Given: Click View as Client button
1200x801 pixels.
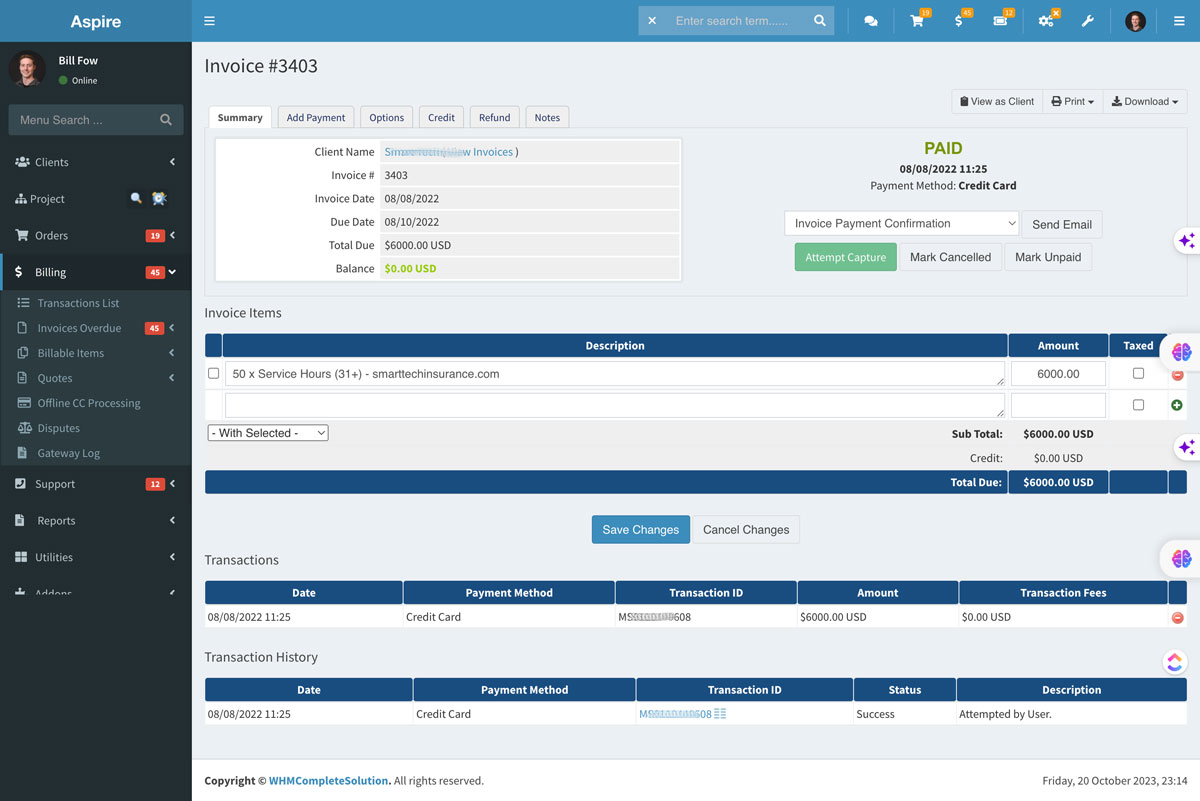Looking at the screenshot, I should (x=997, y=101).
